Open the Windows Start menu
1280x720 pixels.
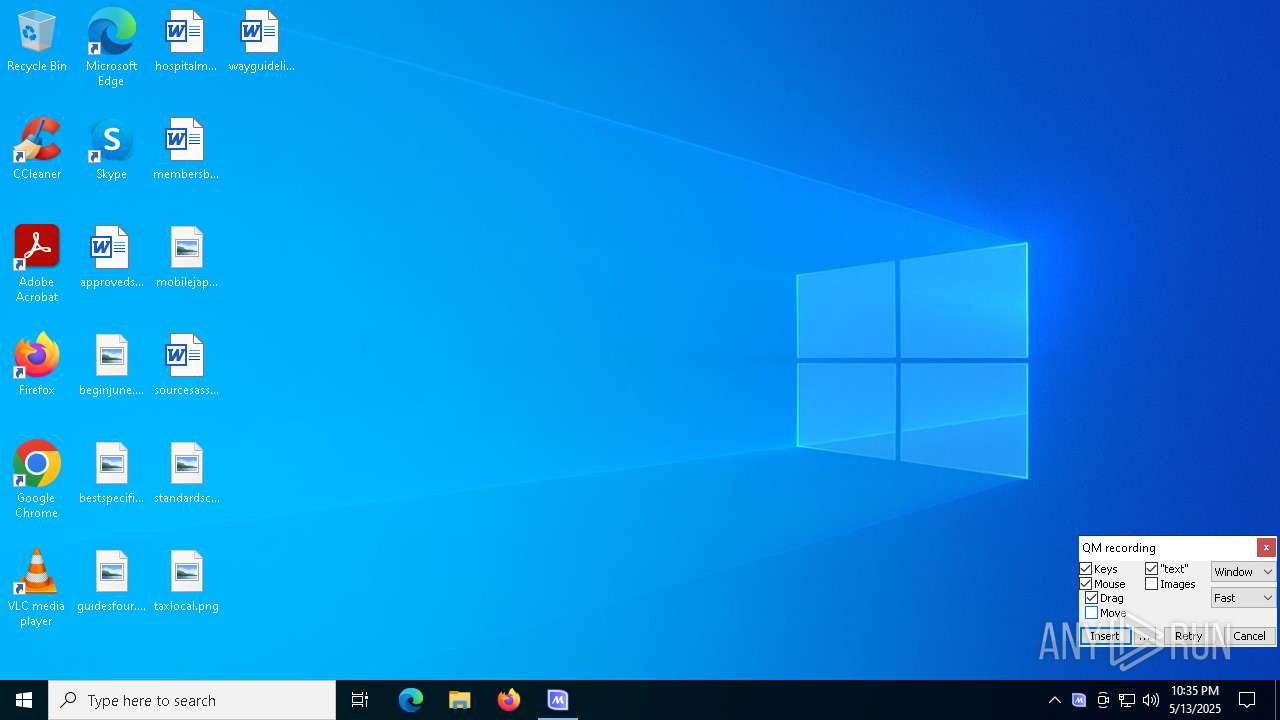pyautogui.click(x=24, y=700)
